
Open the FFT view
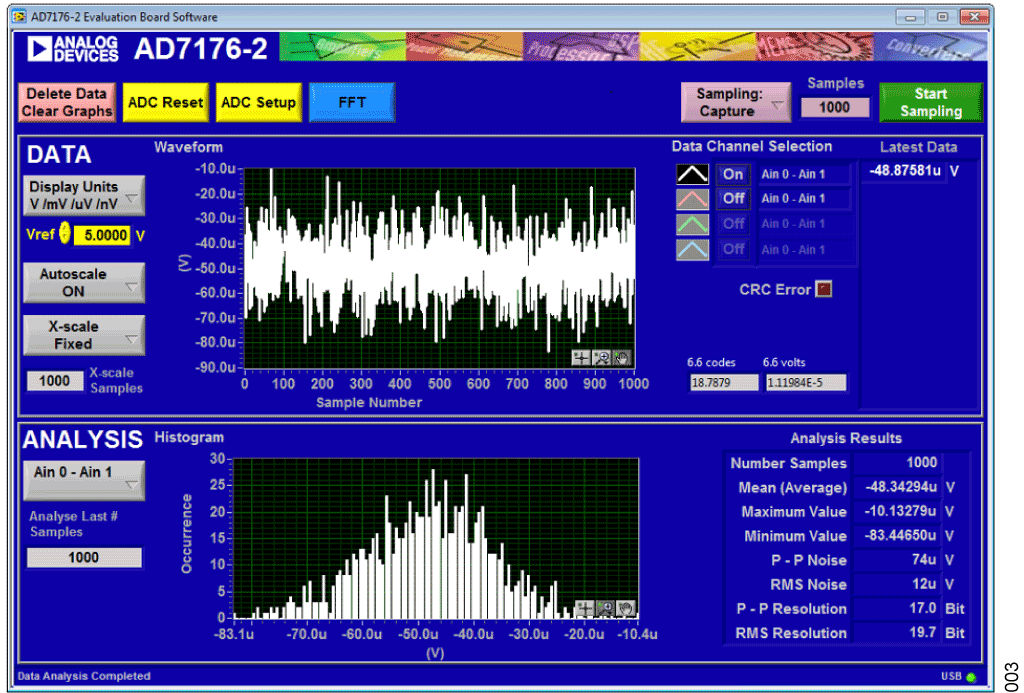[x=351, y=102]
